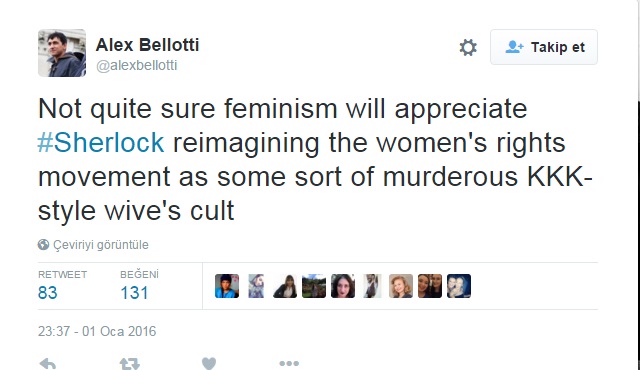The width and height of the screenshot is (640, 370).
Task: Open the #Sherlock hashtag
Action: click(x=101, y=142)
